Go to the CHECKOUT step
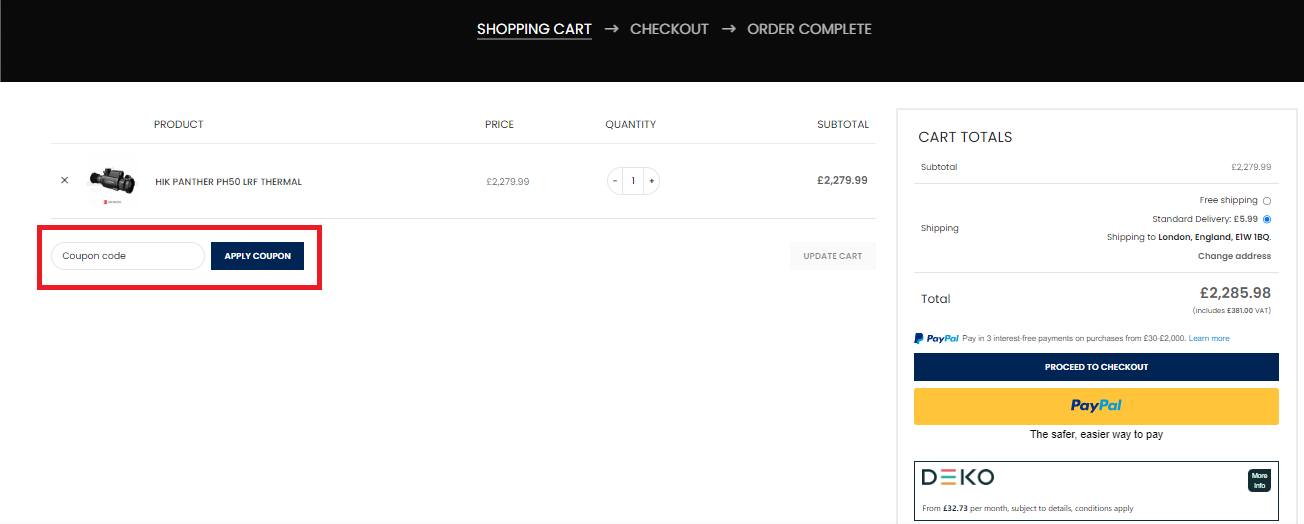Screen dimensions: 1304x524 tap(669, 29)
